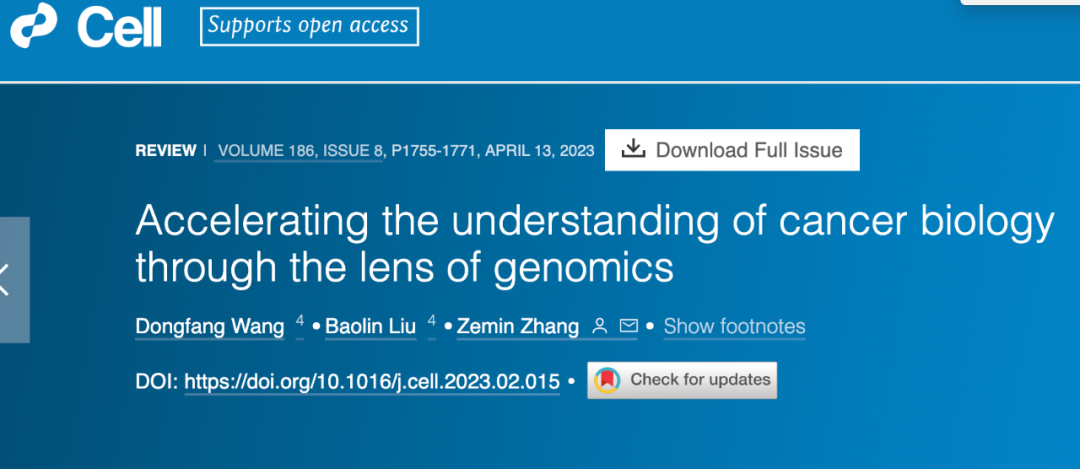Click the download arrow icon
Screen dimensions: 1080x469
(x=633, y=150)
